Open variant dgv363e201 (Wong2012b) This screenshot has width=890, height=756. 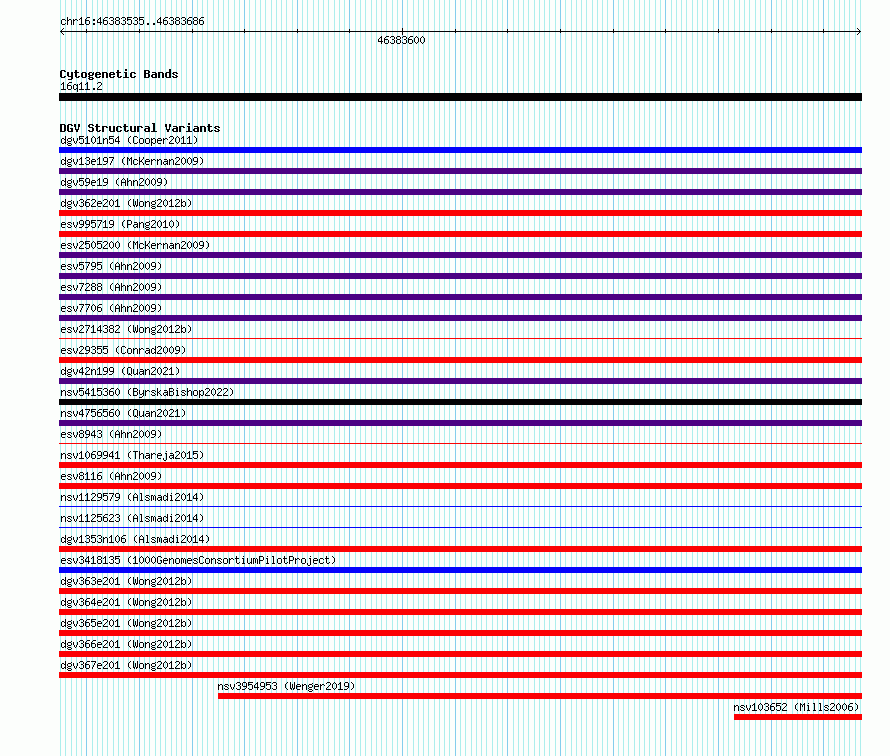pos(126,581)
